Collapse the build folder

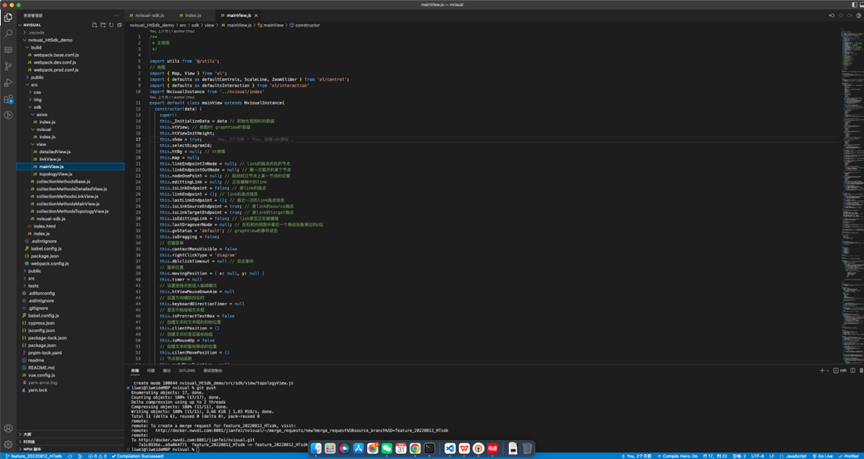coord(36,47)
